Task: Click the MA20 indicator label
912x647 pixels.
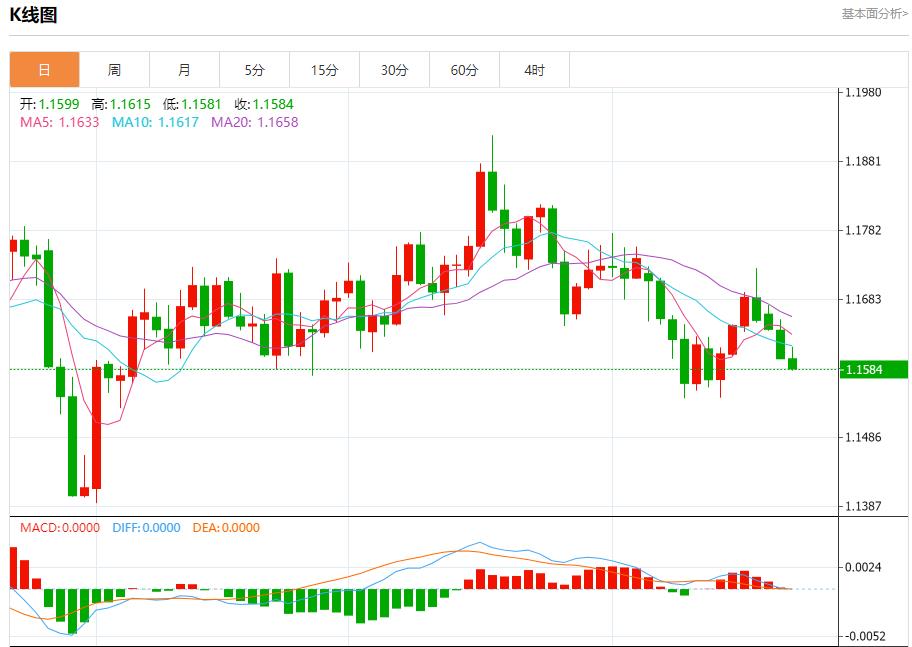Action: pos(254,122)
